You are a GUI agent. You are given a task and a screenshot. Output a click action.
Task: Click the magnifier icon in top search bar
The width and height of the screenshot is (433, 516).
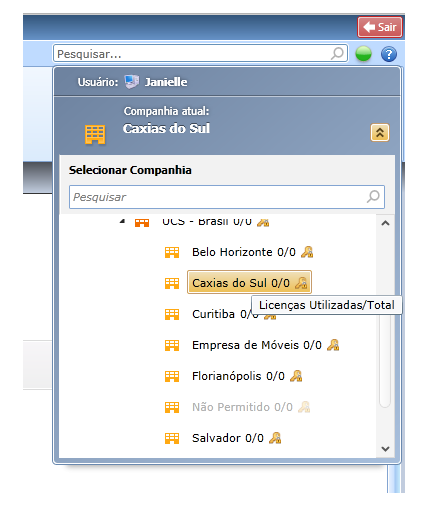tap(337, 53)
